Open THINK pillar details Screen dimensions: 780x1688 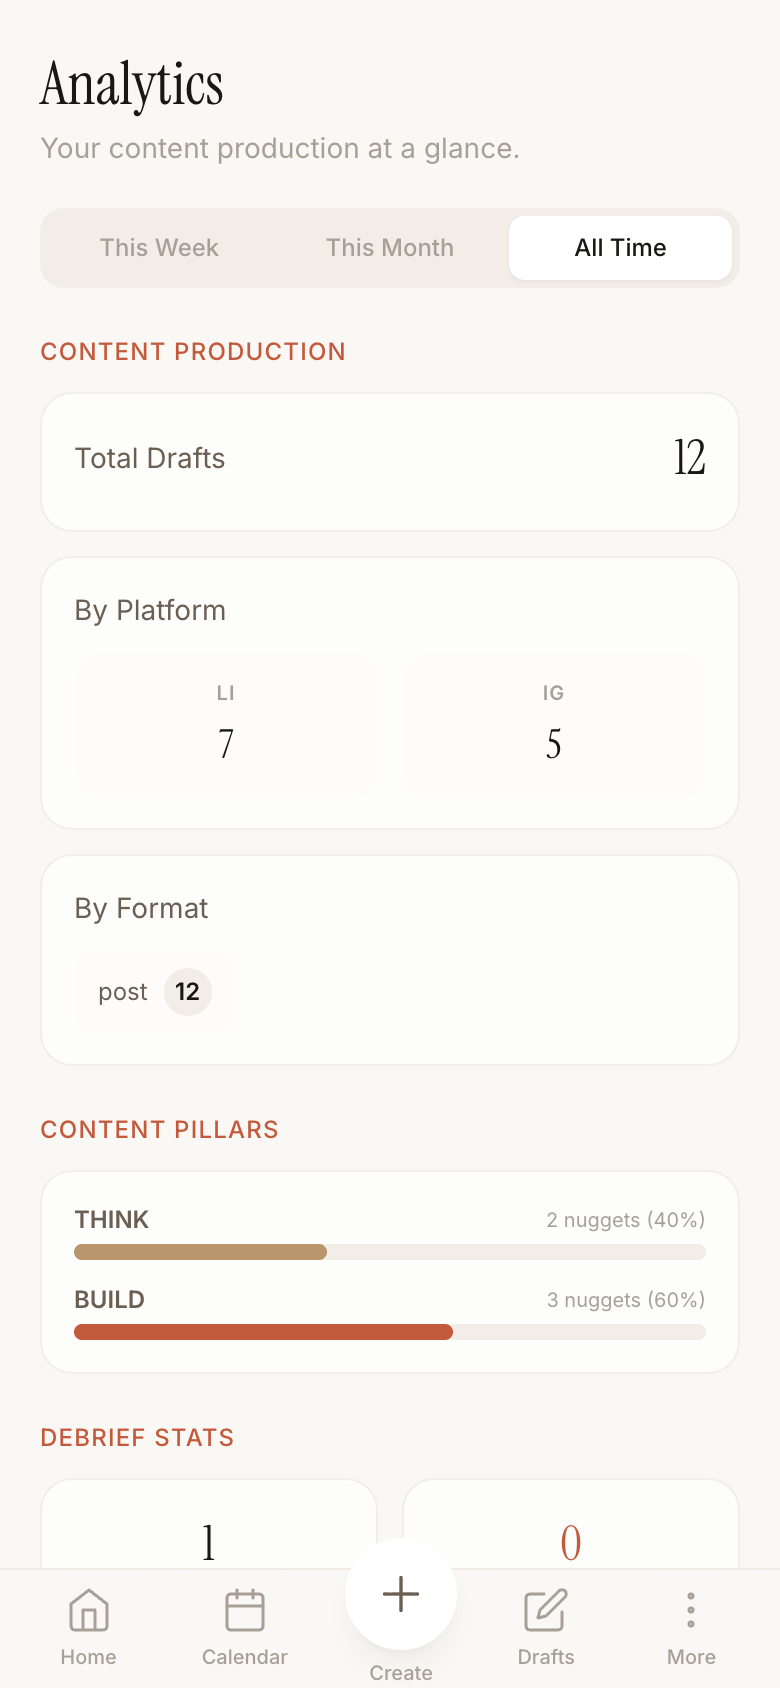coord(111,1219)
